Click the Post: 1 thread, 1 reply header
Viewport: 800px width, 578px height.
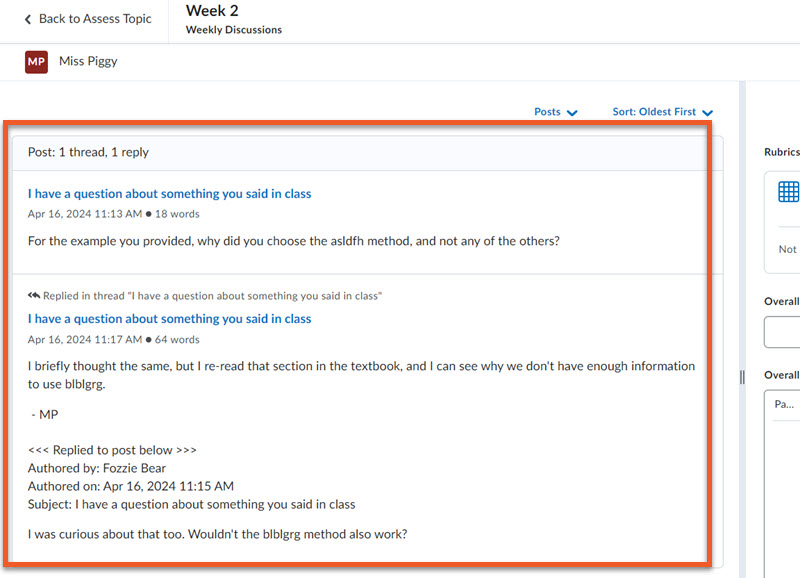[88, 152]
